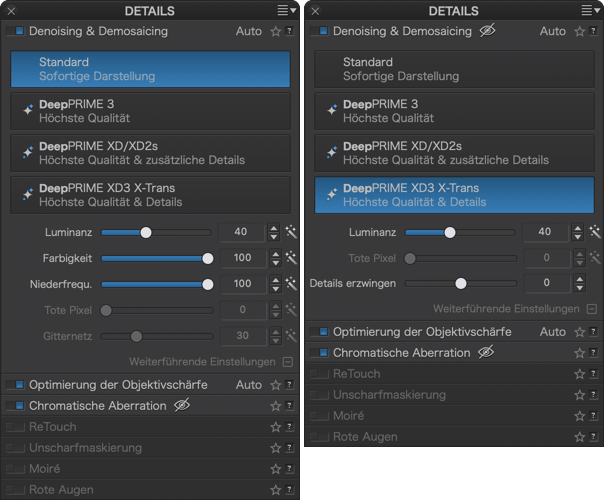Open Denoising & Demosaicing help in right panel
The width and height of the screenshot is (604, 500).
[x=593, y=31]
